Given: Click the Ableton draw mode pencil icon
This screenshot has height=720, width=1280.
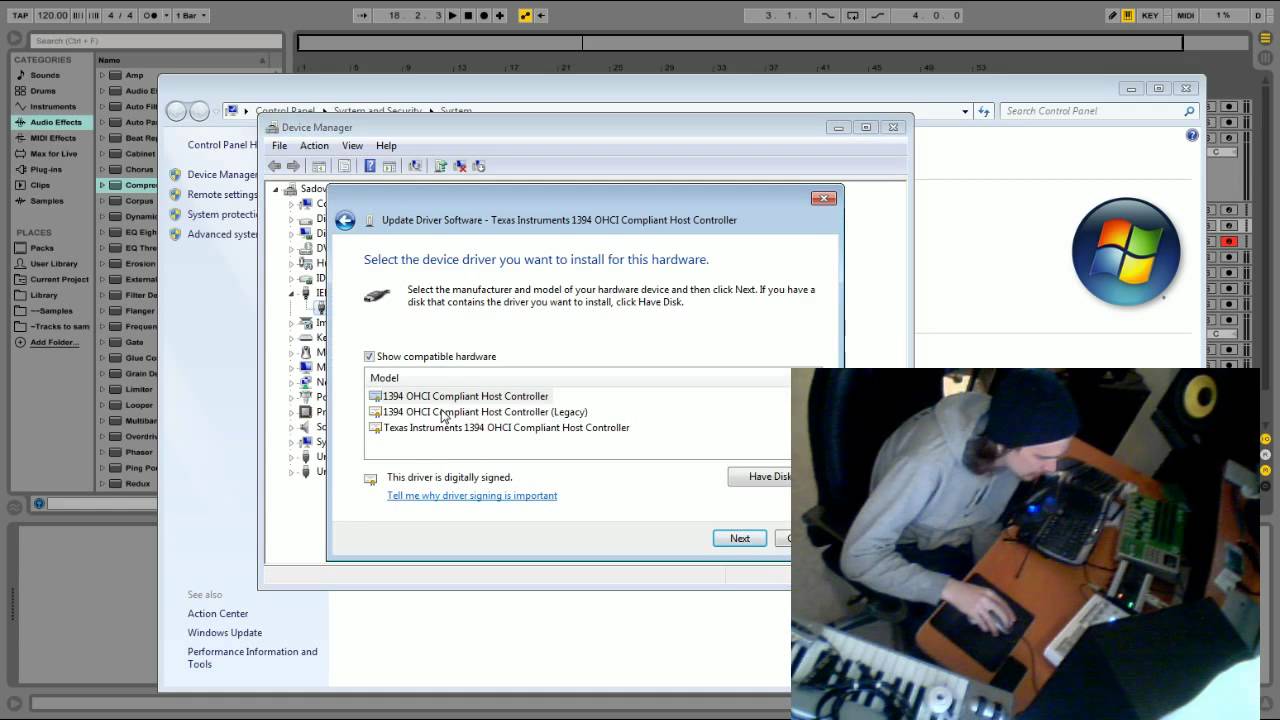Looking at the screenshot, I should point(1112,15).
